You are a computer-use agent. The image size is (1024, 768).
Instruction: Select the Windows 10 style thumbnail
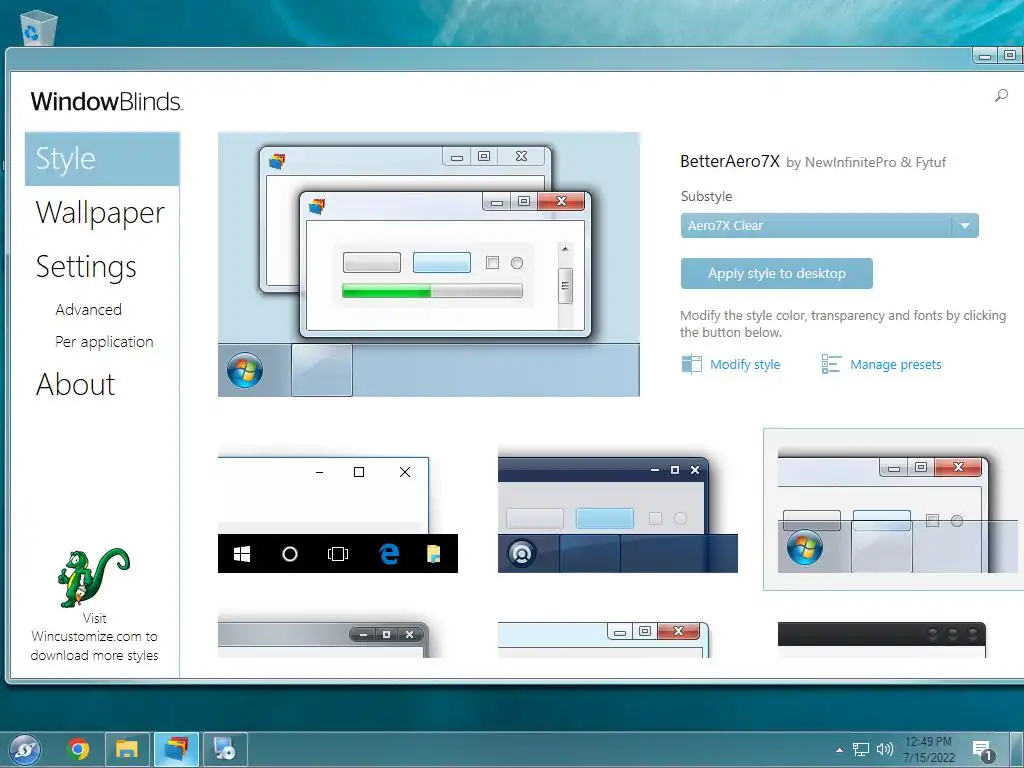click(x=338, y=509)
